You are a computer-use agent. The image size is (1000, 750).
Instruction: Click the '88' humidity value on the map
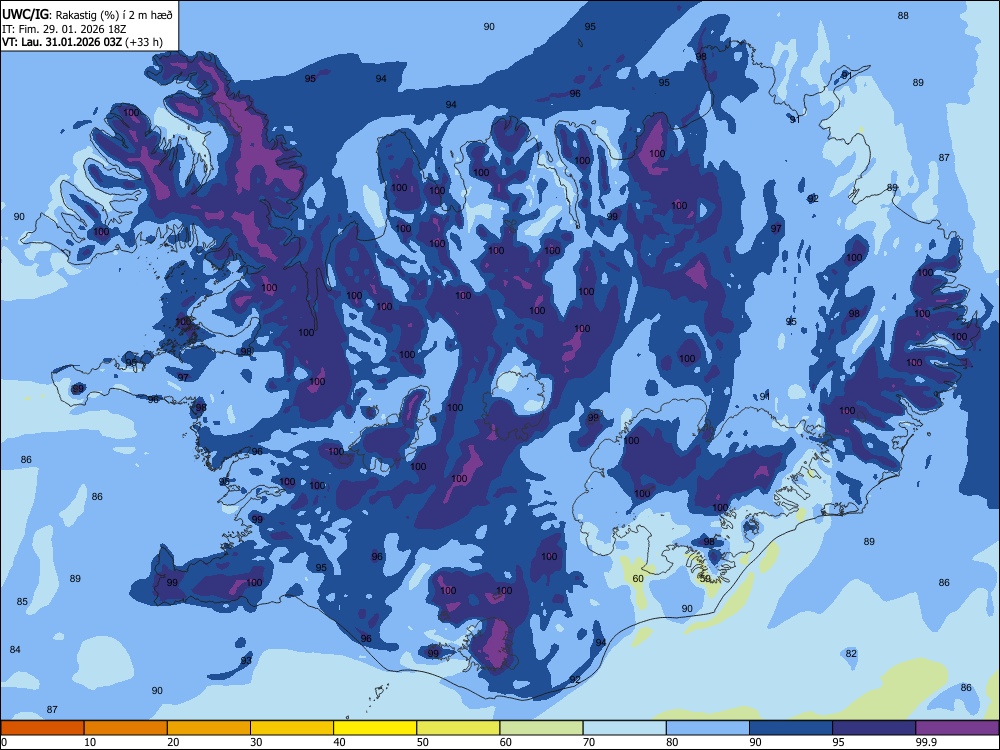pos(903,15)
